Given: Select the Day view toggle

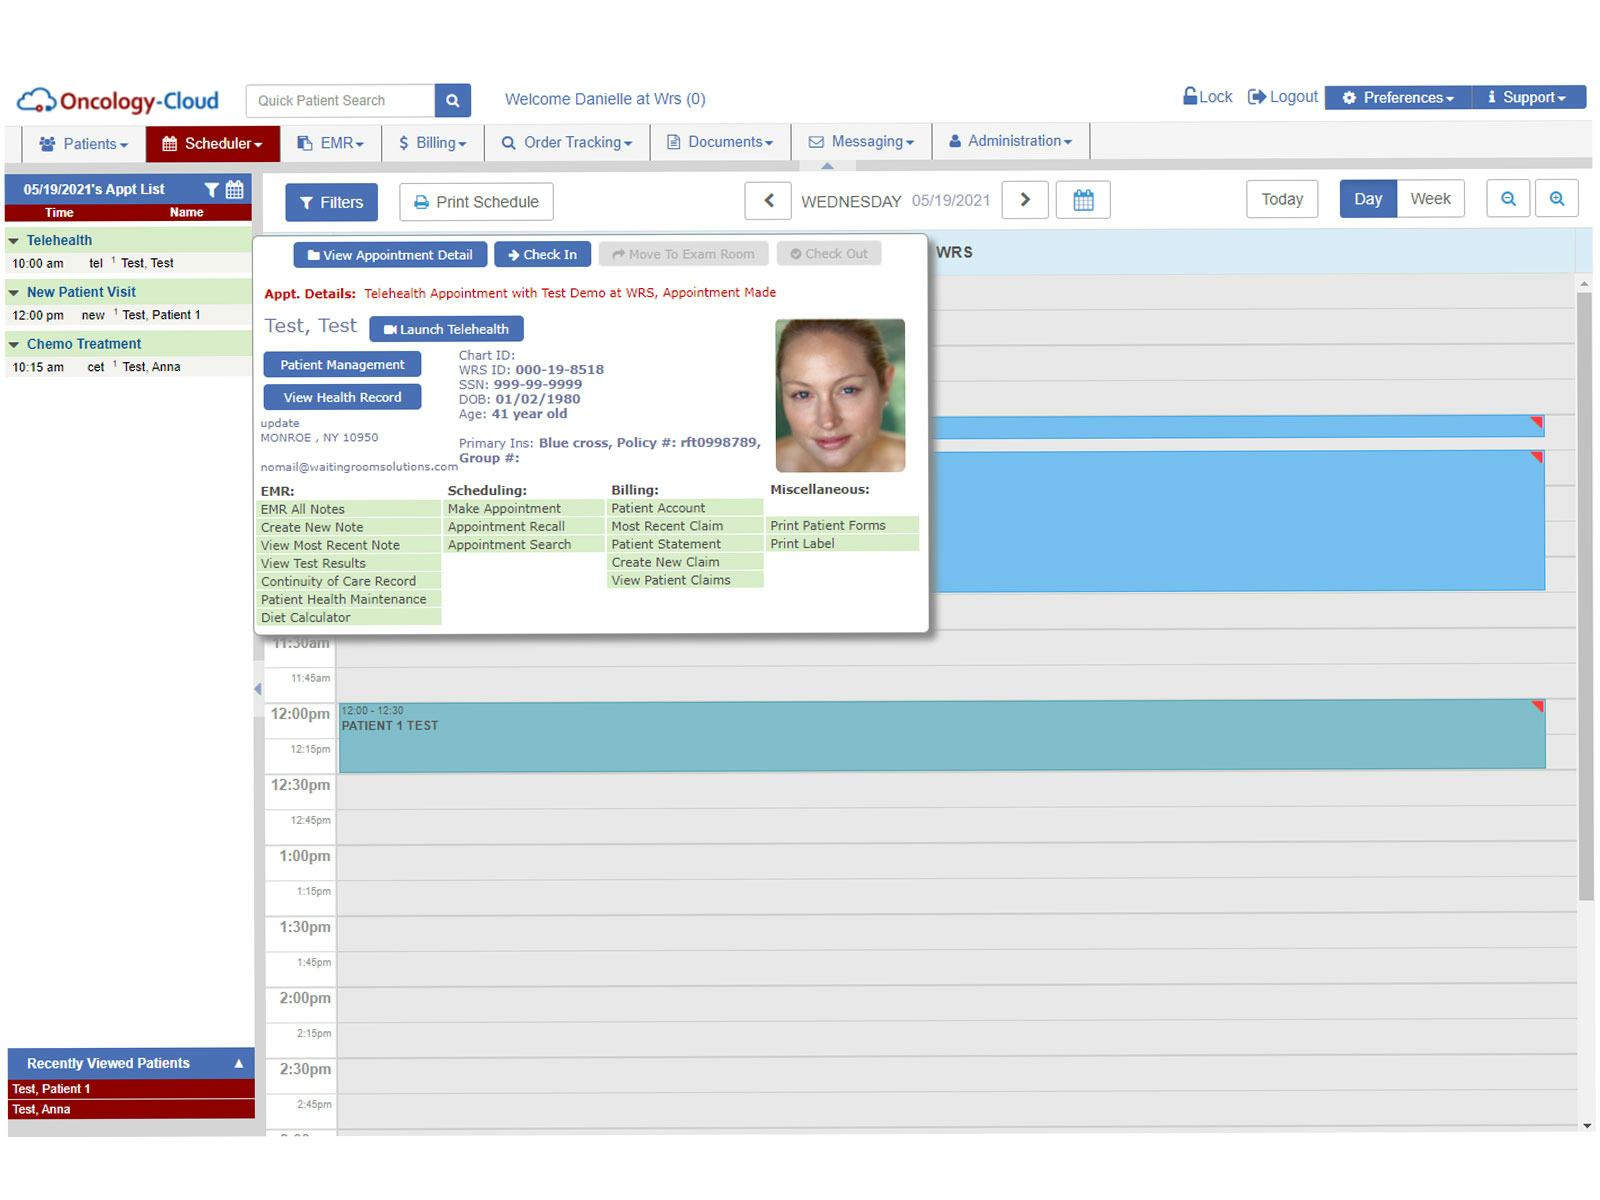Looking at the screenshot, I should [1367, 198].
